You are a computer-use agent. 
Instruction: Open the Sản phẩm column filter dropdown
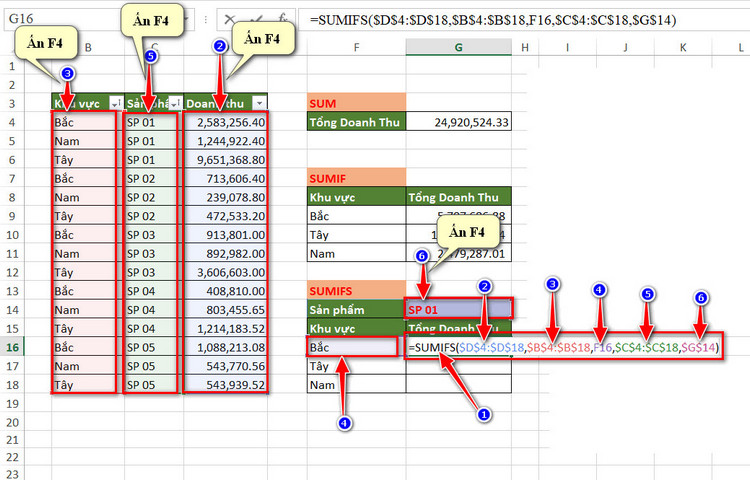[176, 103]
